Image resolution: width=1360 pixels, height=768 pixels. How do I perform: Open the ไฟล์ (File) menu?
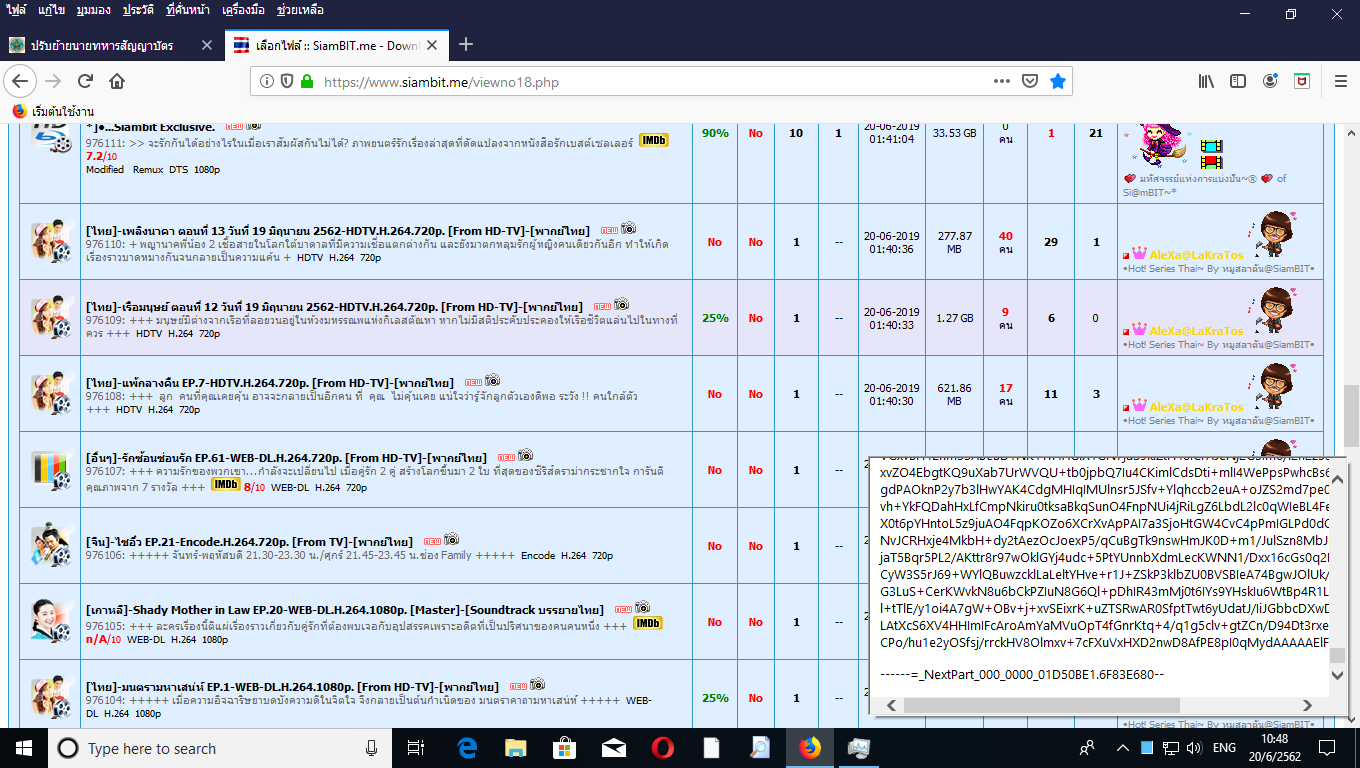pyautogui.click(x=16, y=10)
